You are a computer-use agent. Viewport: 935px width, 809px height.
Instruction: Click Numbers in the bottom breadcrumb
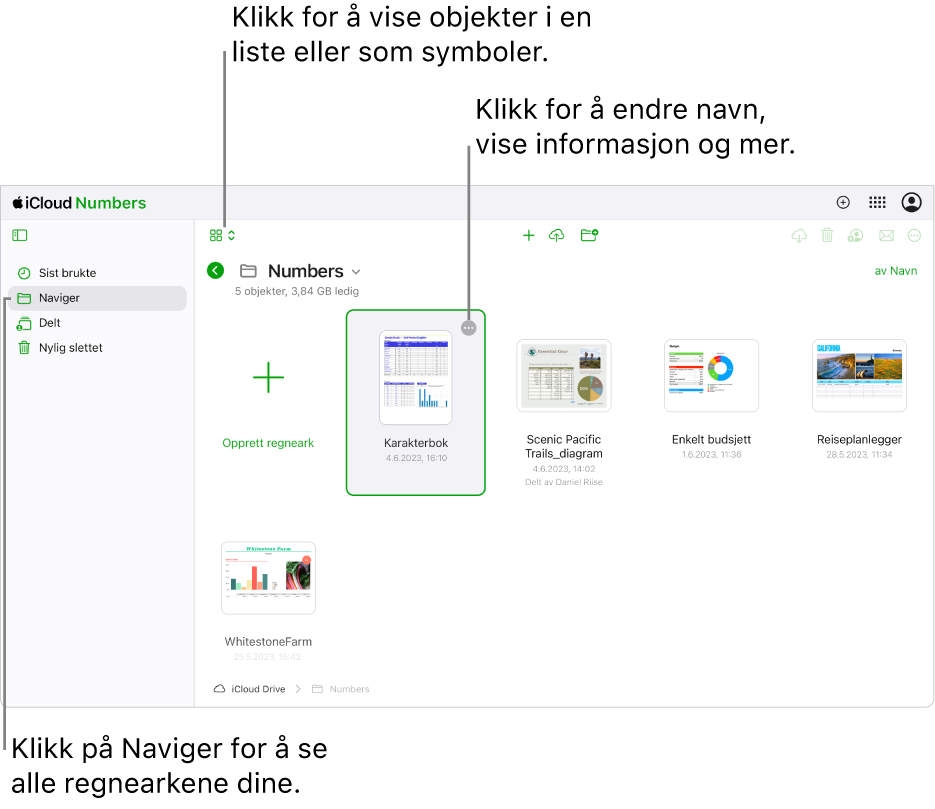pyautogui.click(x=349, y=689)
